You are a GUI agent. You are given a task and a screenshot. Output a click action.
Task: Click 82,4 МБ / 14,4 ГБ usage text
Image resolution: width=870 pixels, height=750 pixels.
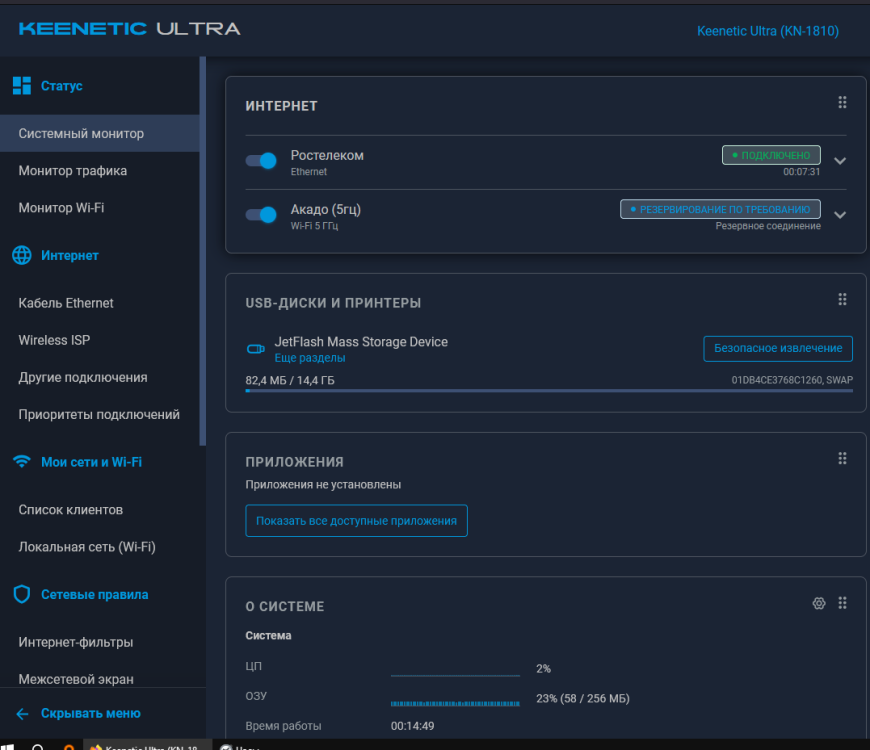point(290,381)
